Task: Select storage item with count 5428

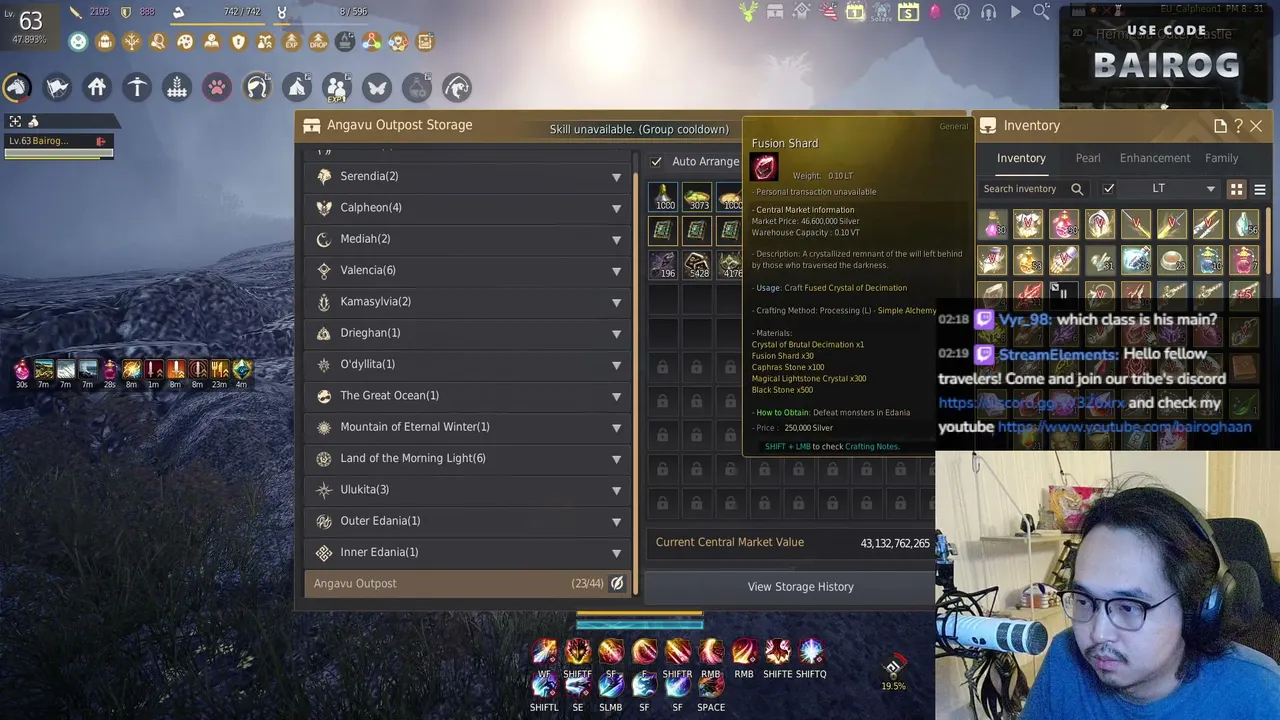Action: click(x=697, y=265)
